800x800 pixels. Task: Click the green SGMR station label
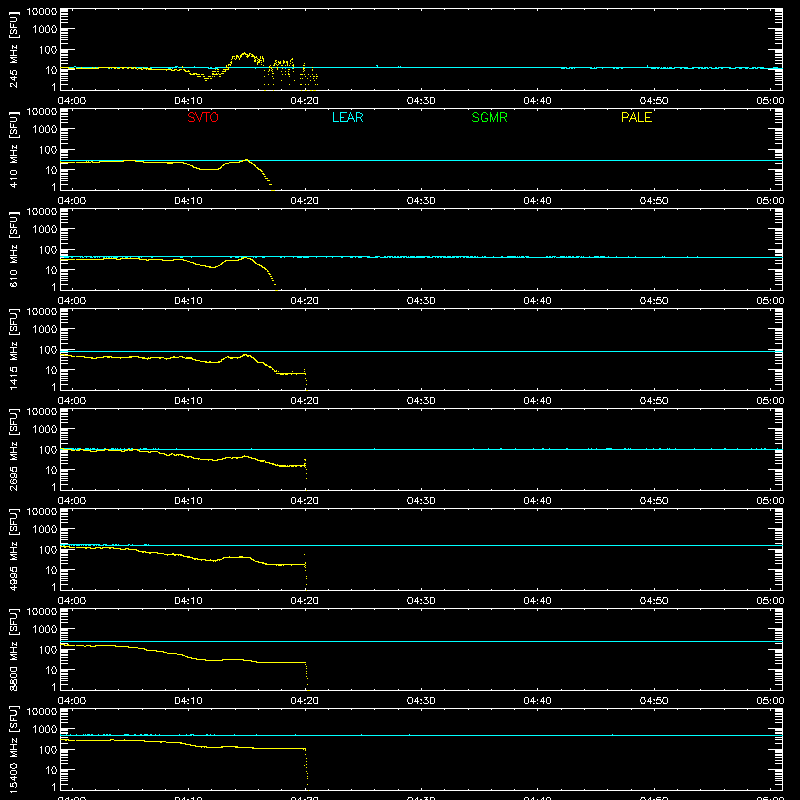pyautogui.click(x=489, y=117)
